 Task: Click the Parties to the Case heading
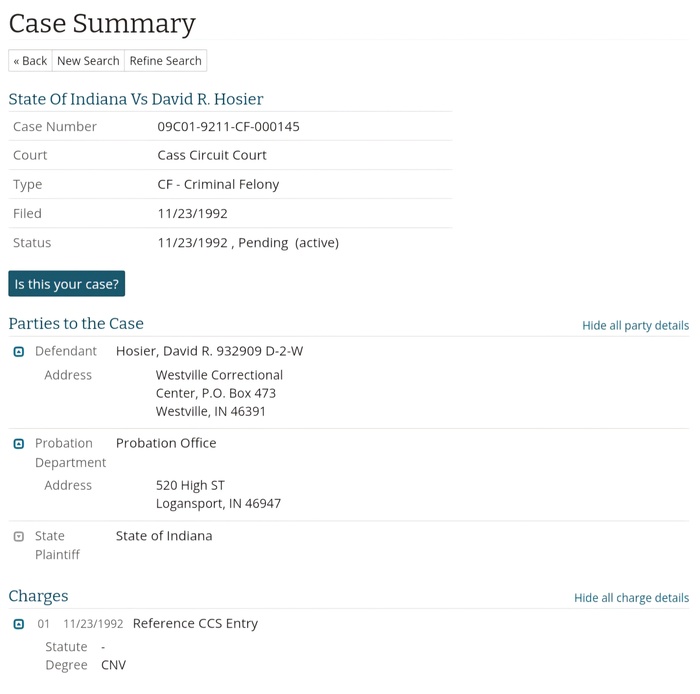click(76, 324)
